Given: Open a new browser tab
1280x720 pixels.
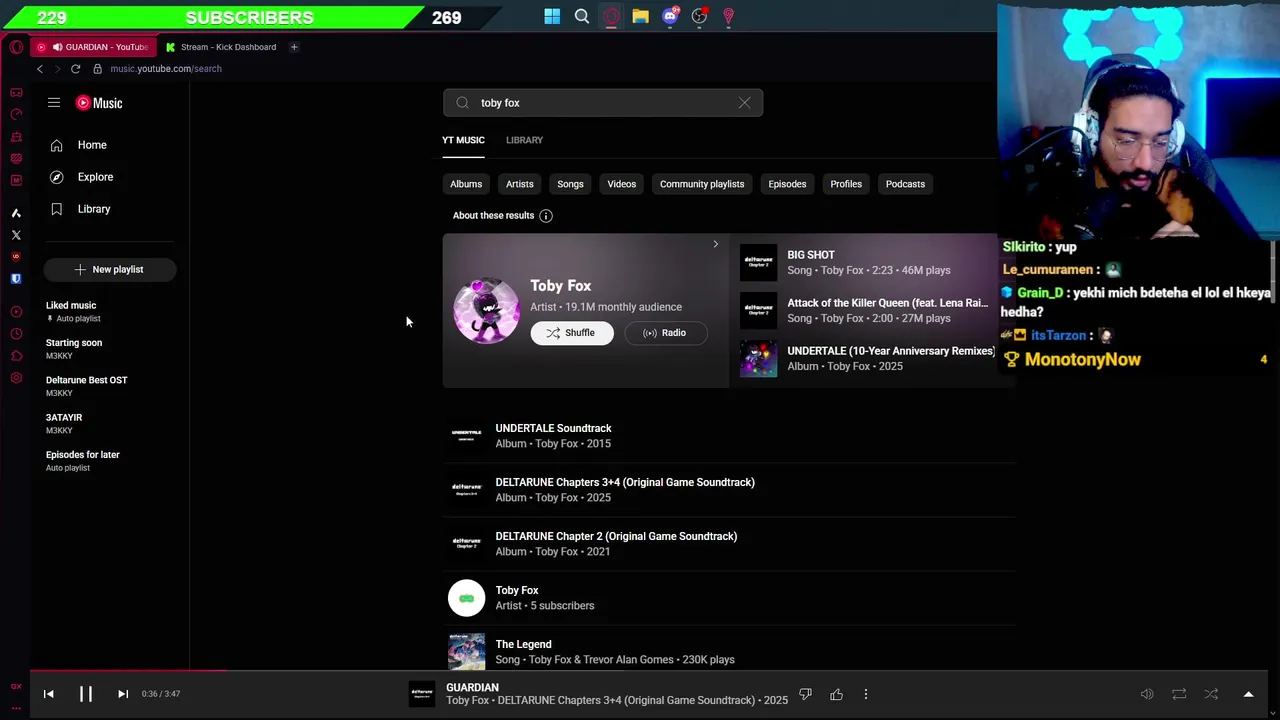Looking at the screenshot, I should [294, 47].
